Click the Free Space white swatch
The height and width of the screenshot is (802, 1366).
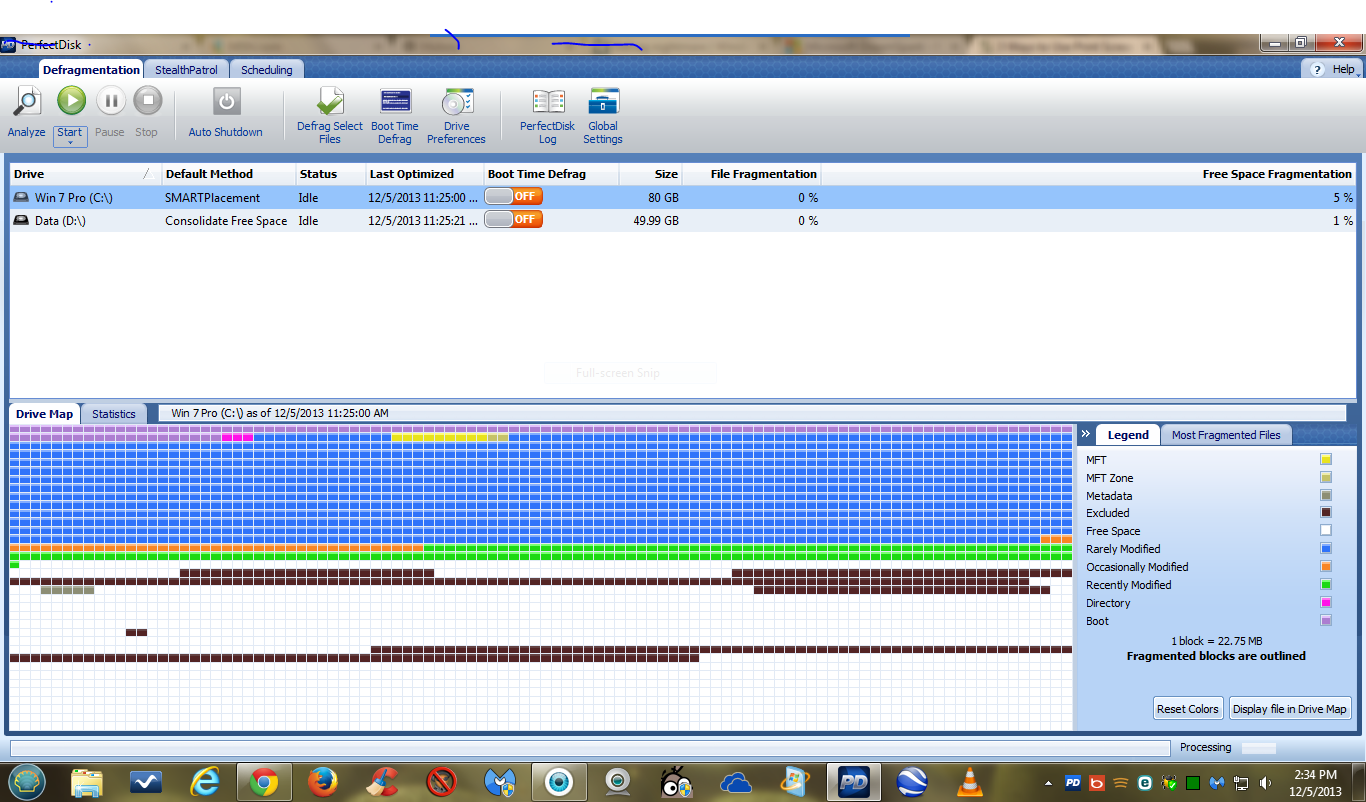(x=1326, y=531)
